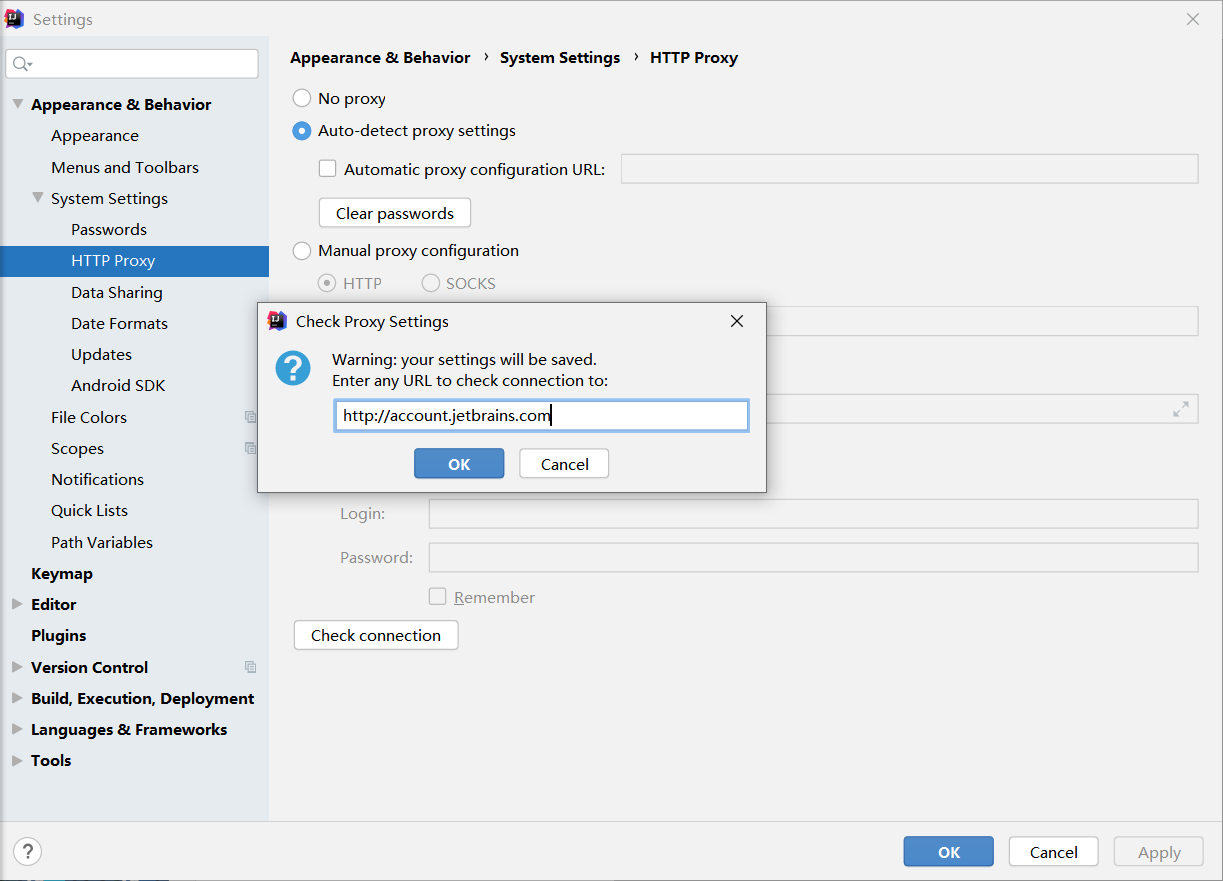Click the project-settings icon beside Version Control
The height and width of the screenshot is (881, 1223).
click(x=250, y=667)
